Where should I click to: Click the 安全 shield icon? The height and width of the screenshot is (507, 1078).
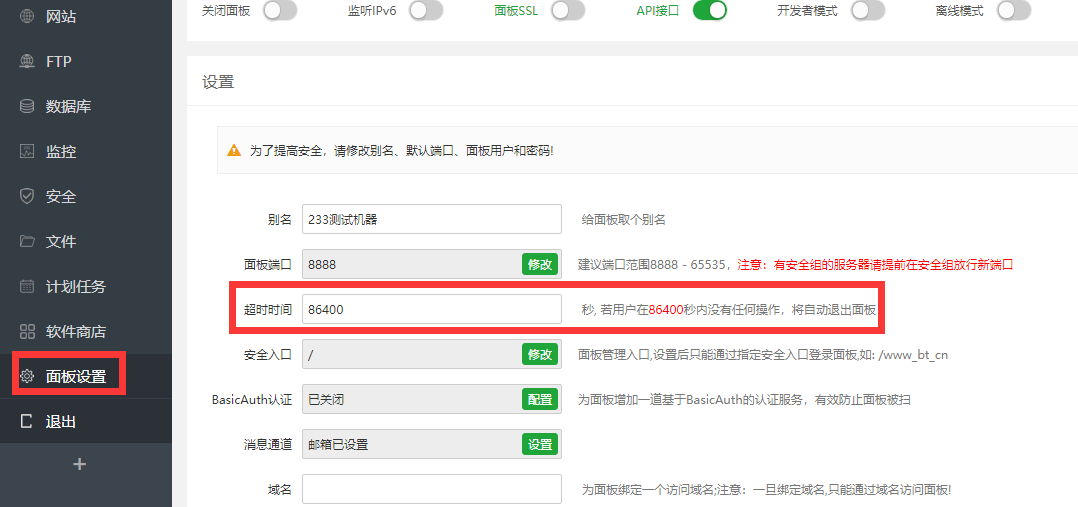[27, 197]
